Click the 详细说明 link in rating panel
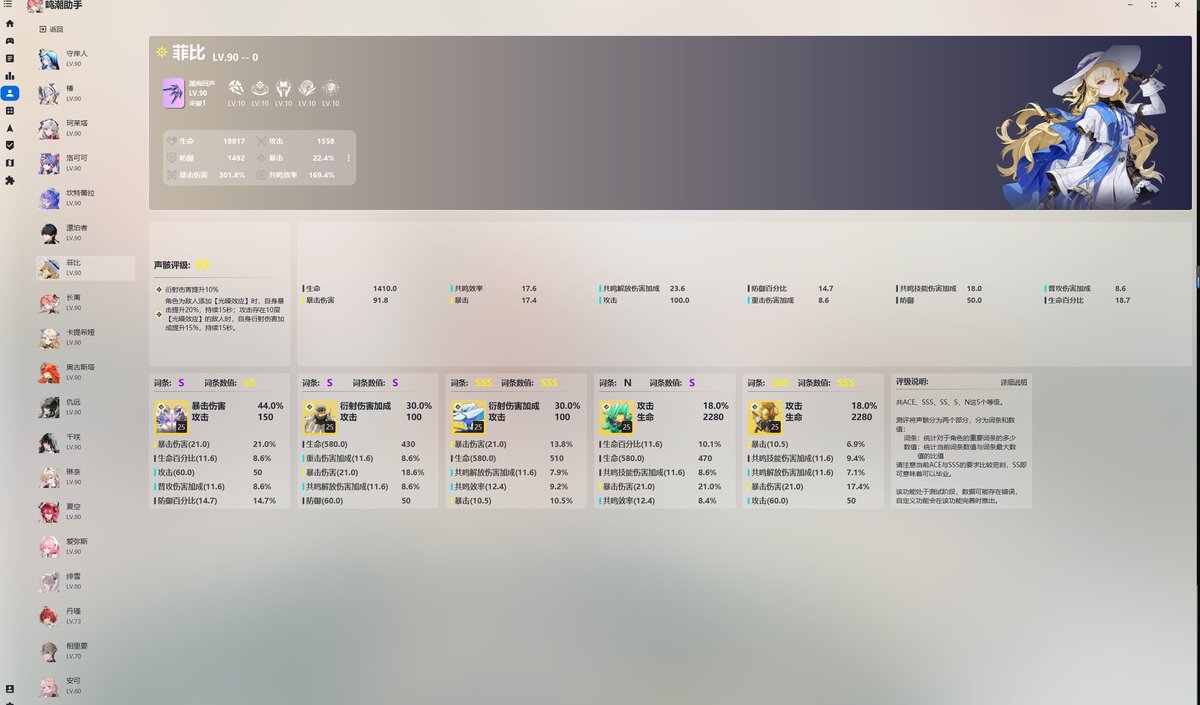The width and height of the screenshot is (1200, 705). pos(1013,382)
